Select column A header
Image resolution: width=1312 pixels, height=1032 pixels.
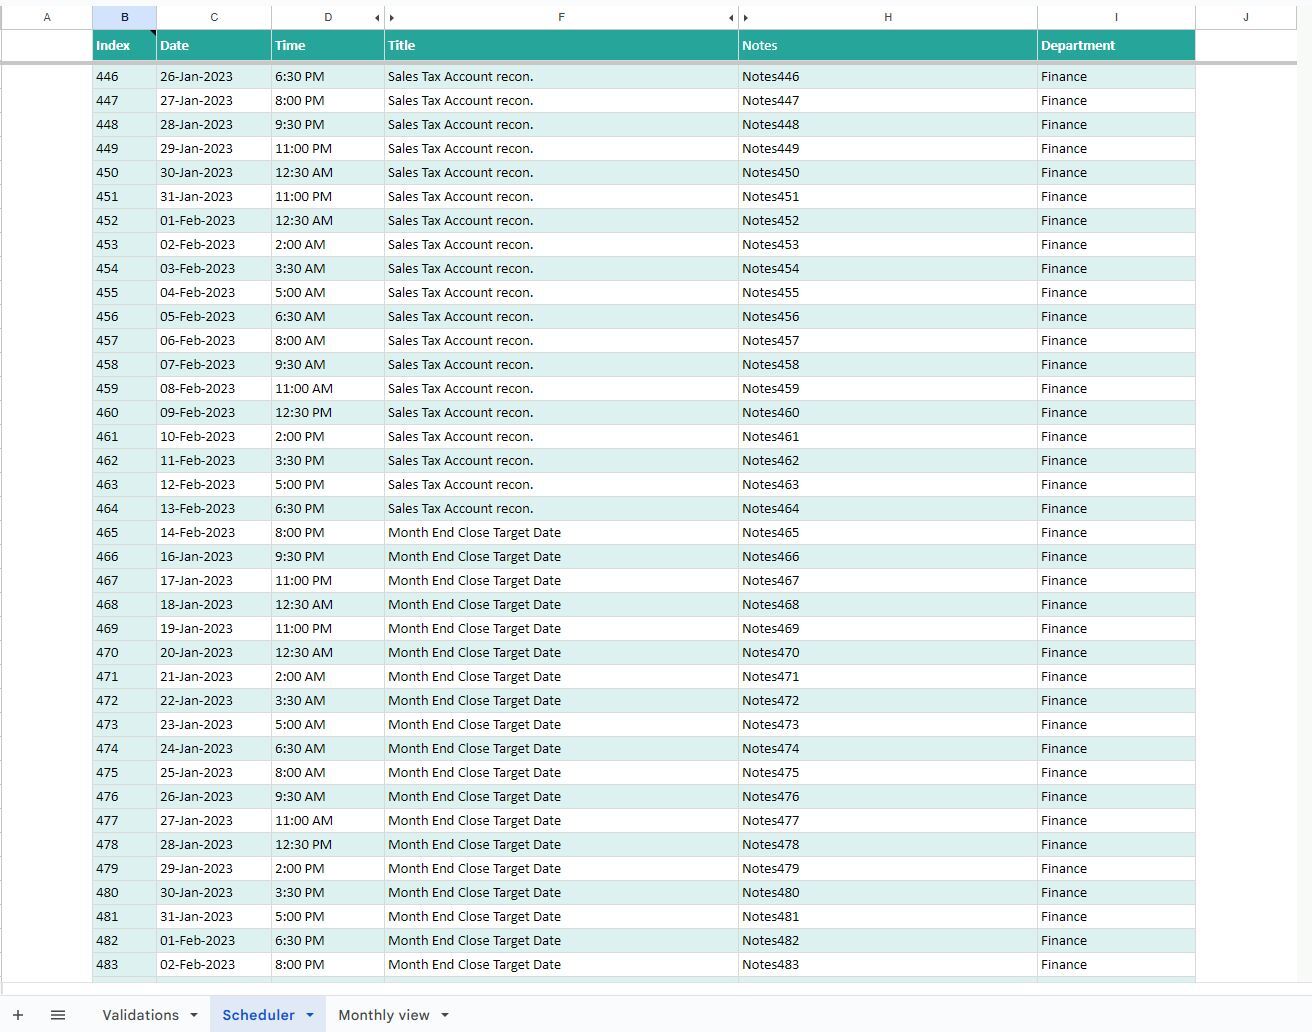47,17
